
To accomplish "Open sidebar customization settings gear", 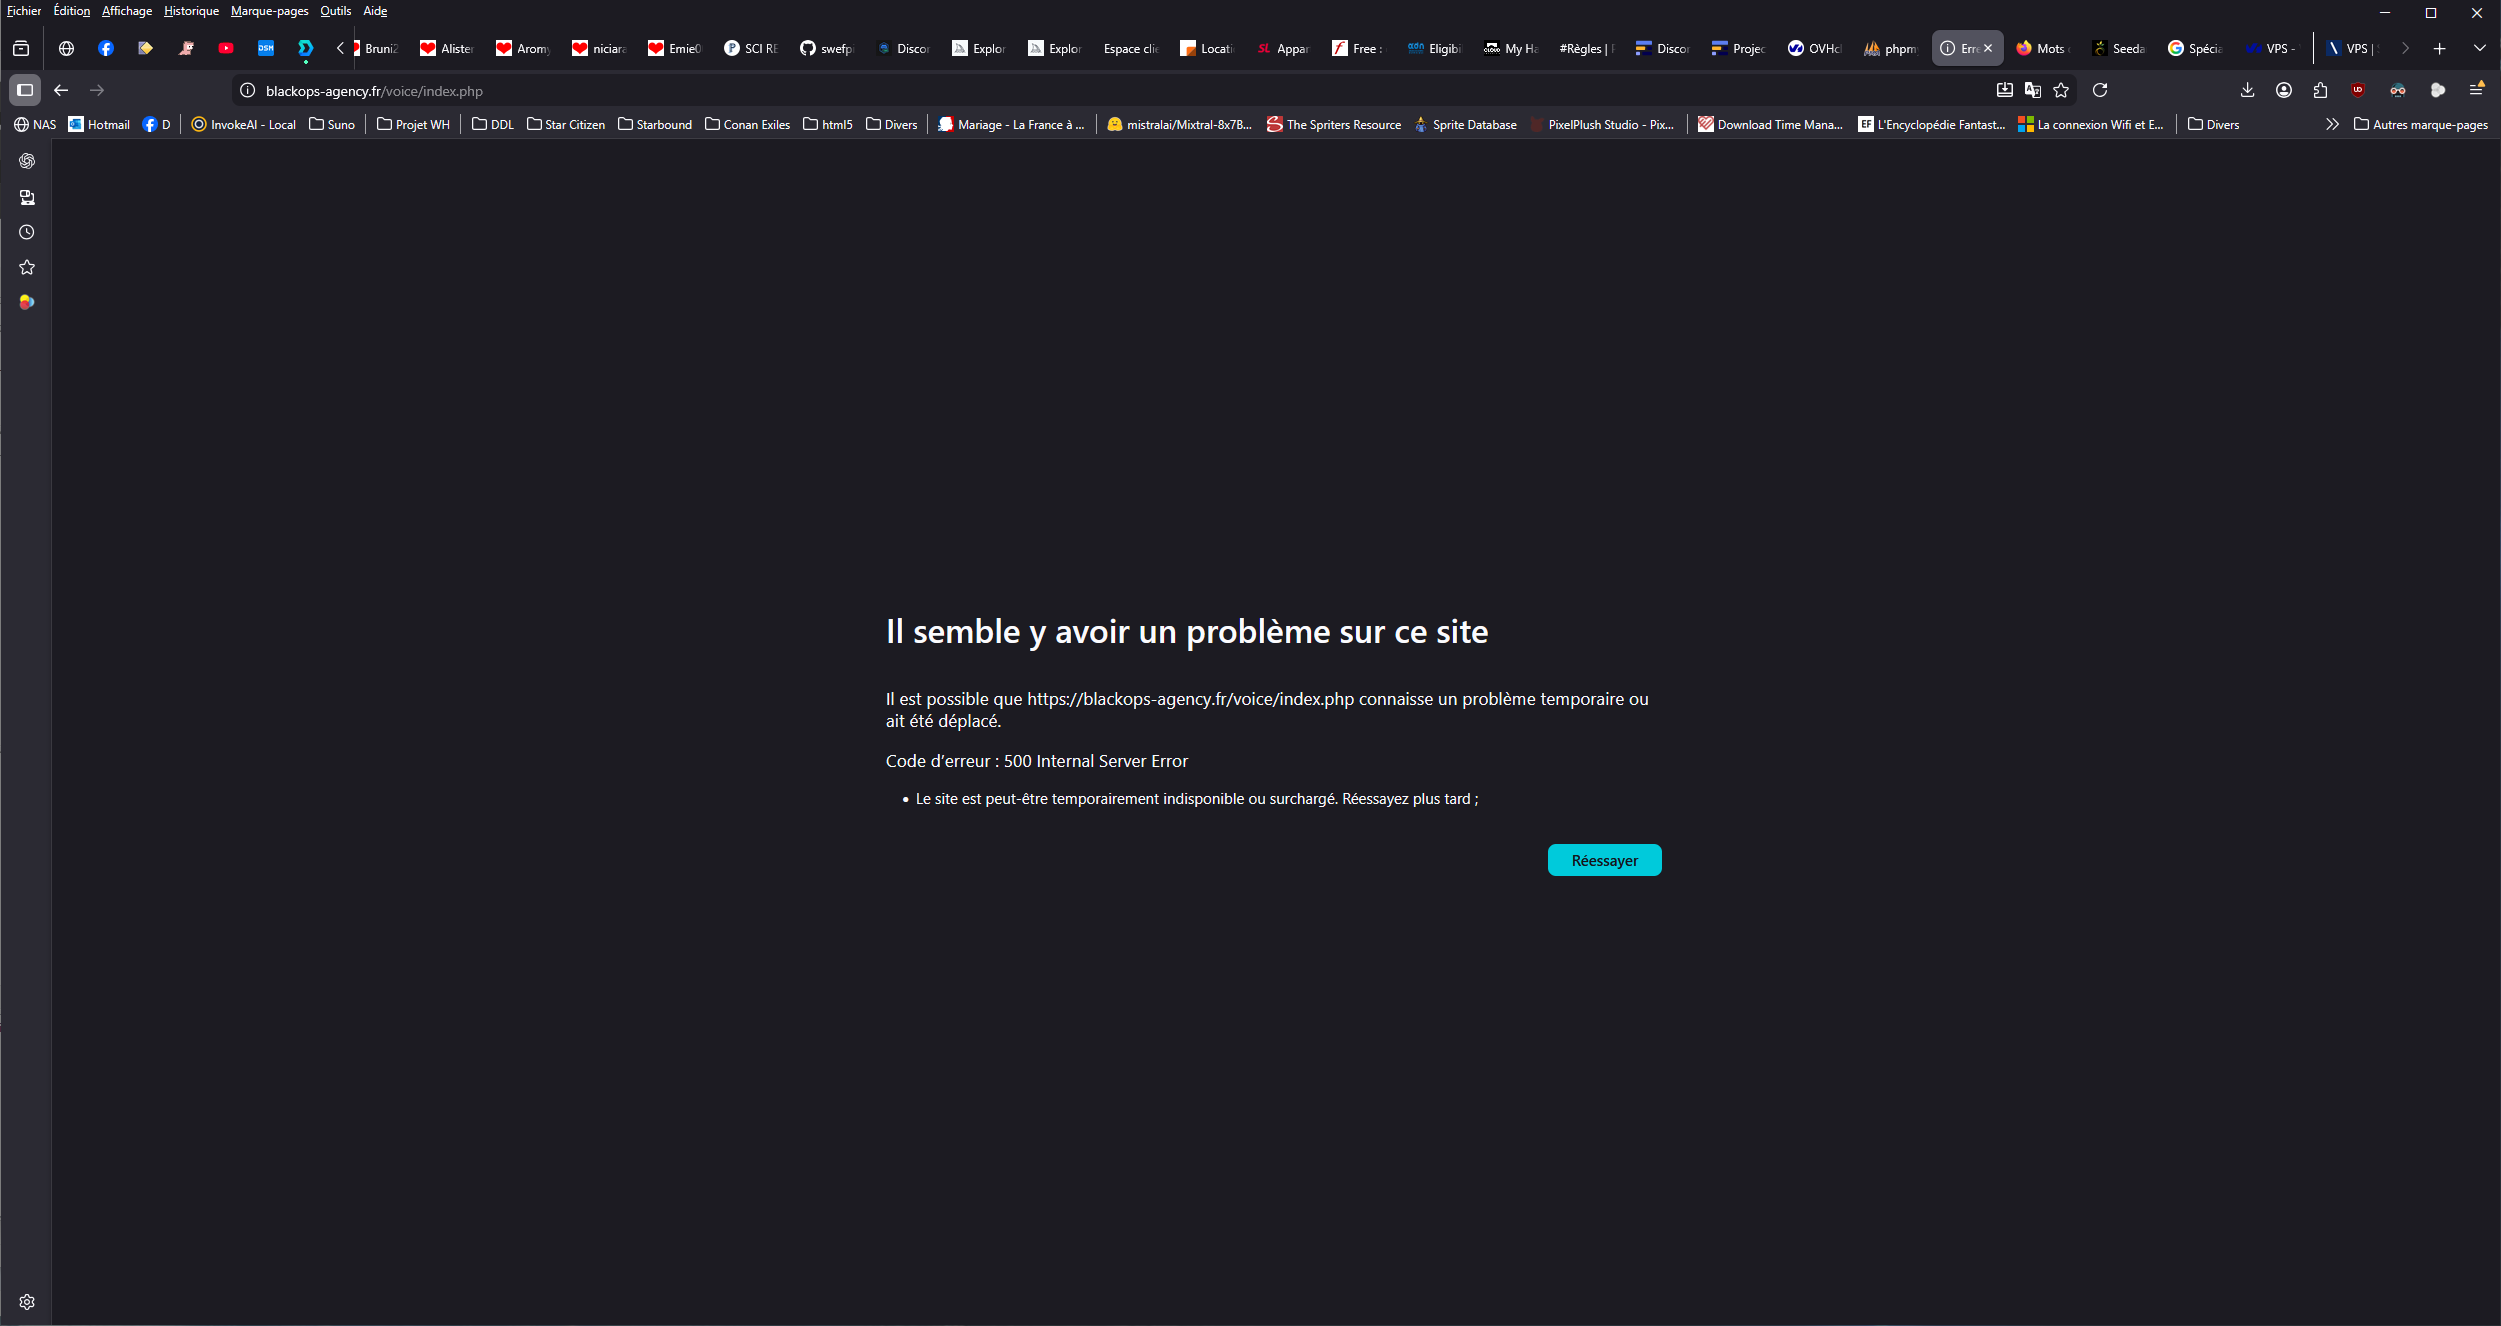I will pyautogui.click(x=27, y=1302).
